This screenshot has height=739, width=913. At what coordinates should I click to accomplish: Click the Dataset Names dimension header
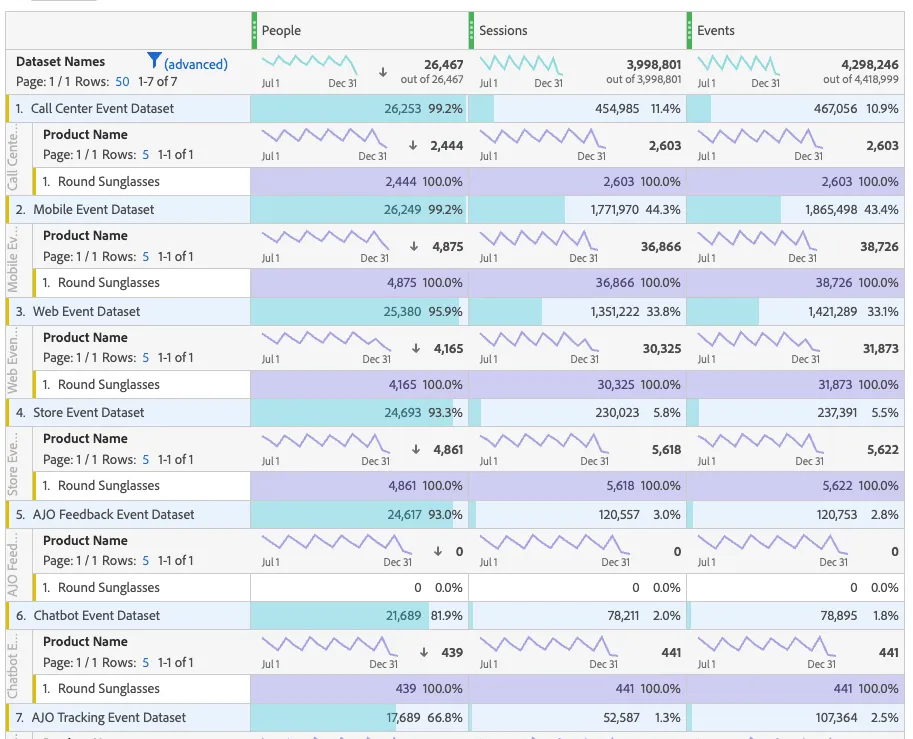pos(61,62)
